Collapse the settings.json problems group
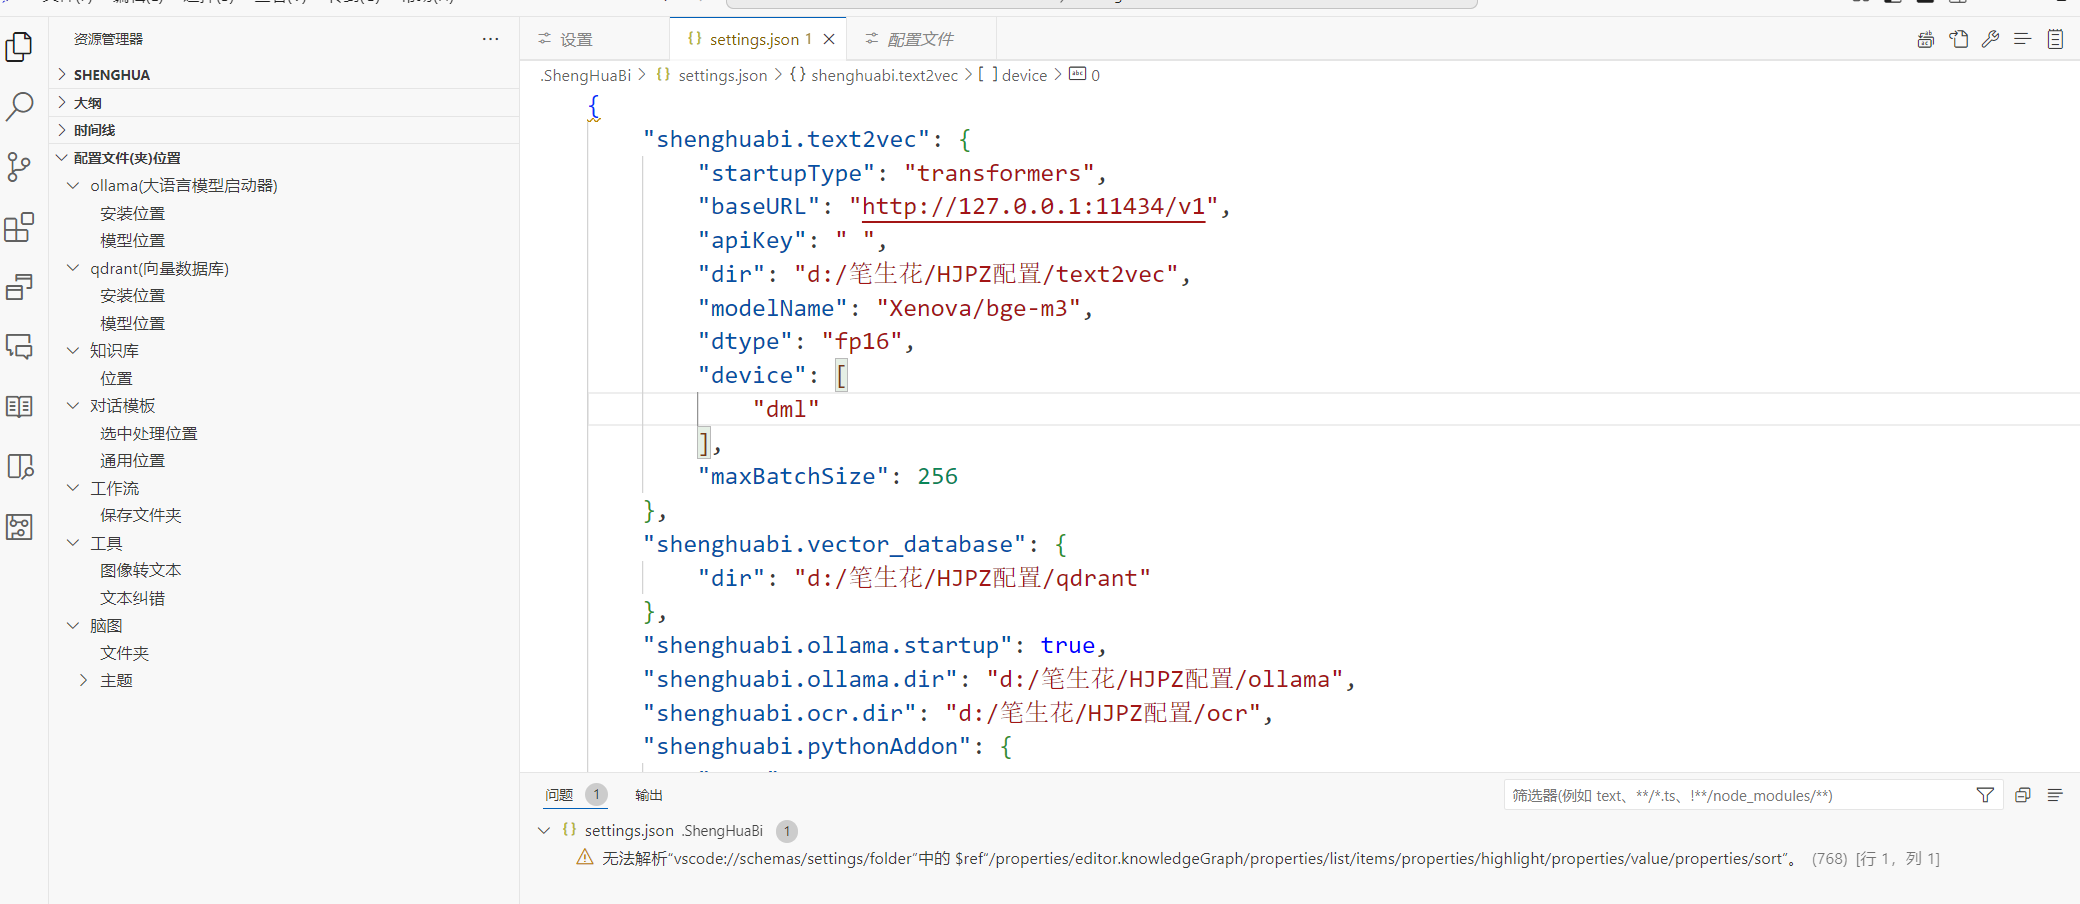The image size is (2080, 904). [544, 830]
